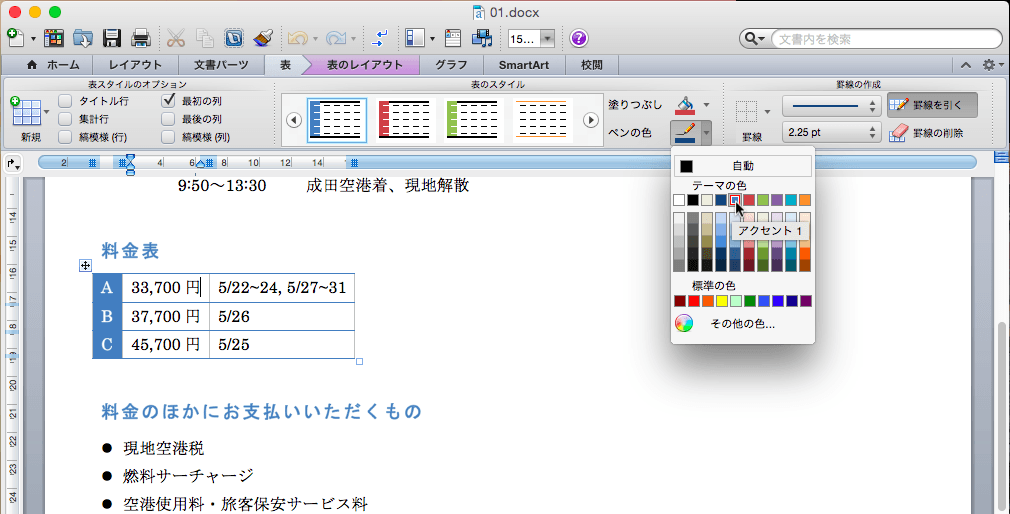This screenshot has height=514, width=1010.
Task: Click table cell containing 45,700 円
Action: pos(166,345)
